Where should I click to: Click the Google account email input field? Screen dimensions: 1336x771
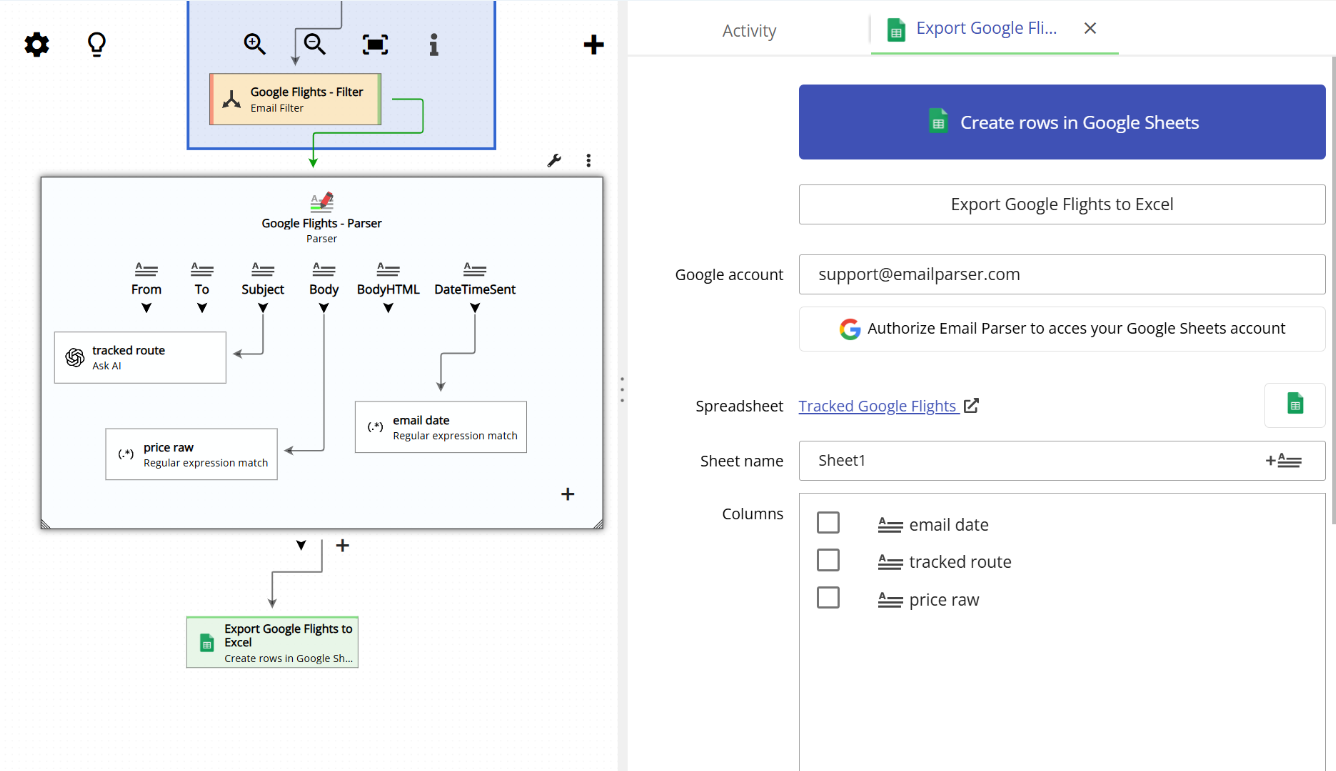1062,274
